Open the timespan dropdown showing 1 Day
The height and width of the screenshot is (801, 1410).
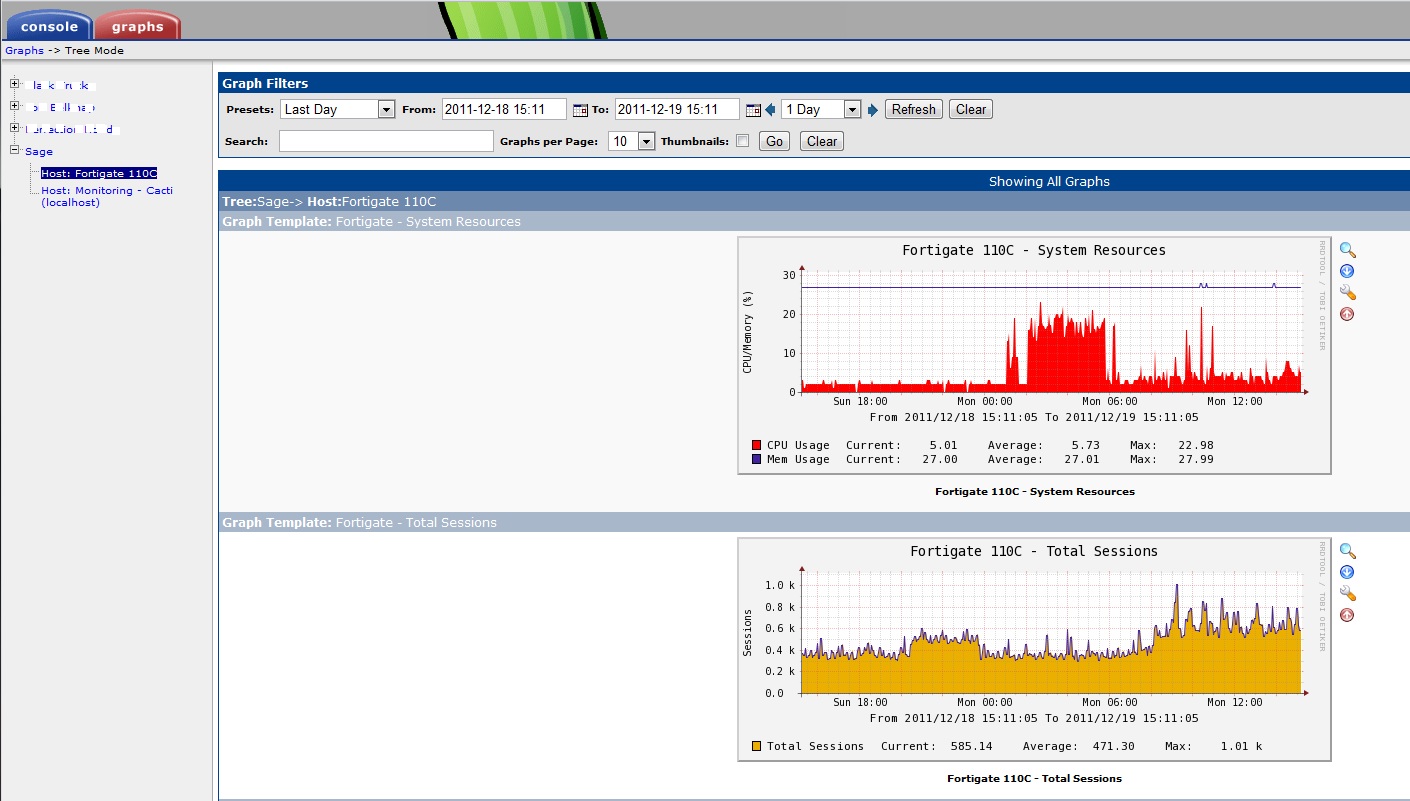[821, 109]
